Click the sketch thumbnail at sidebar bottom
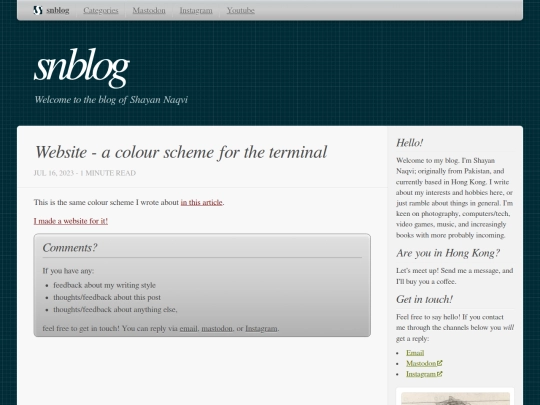Screen dimensions: 540x405 click(455, 398)
